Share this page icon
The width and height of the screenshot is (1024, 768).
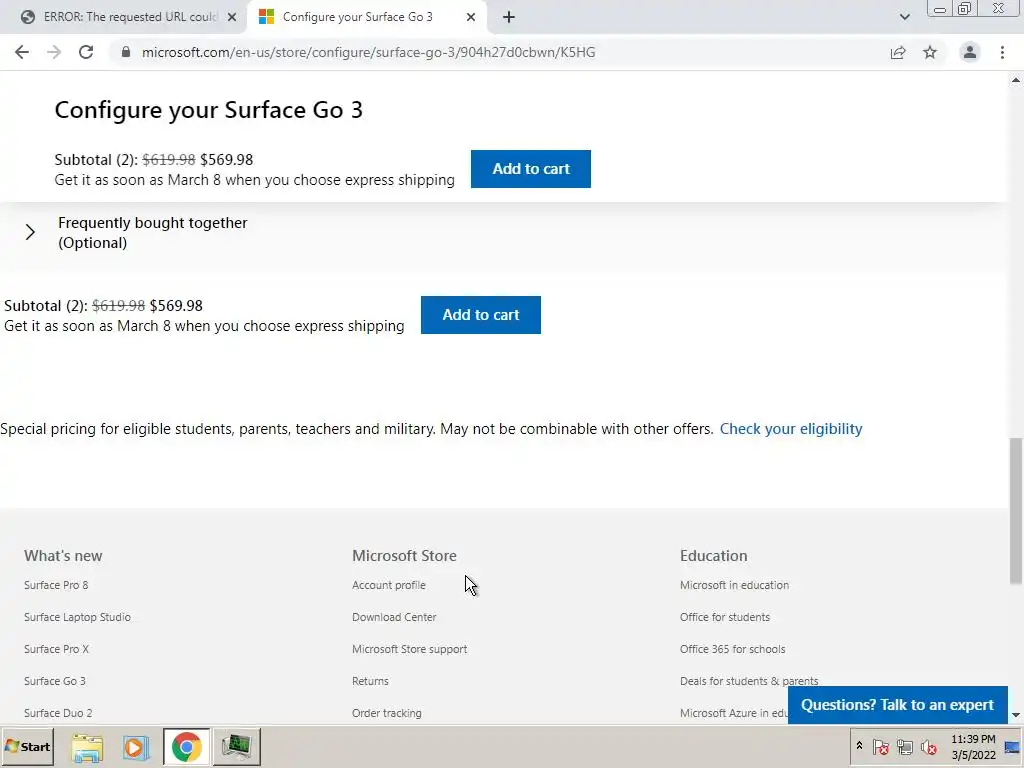point(898,52)
